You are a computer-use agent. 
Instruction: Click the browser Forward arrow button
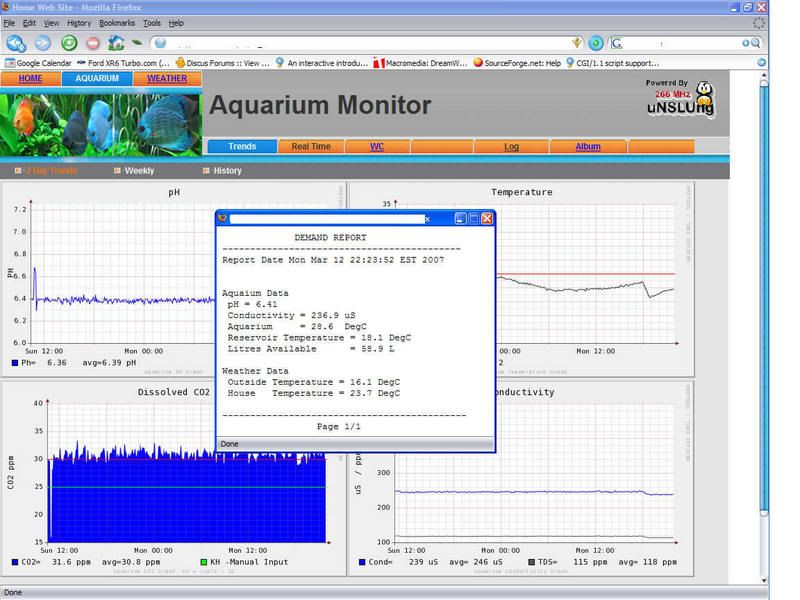[x=42, y=43]
